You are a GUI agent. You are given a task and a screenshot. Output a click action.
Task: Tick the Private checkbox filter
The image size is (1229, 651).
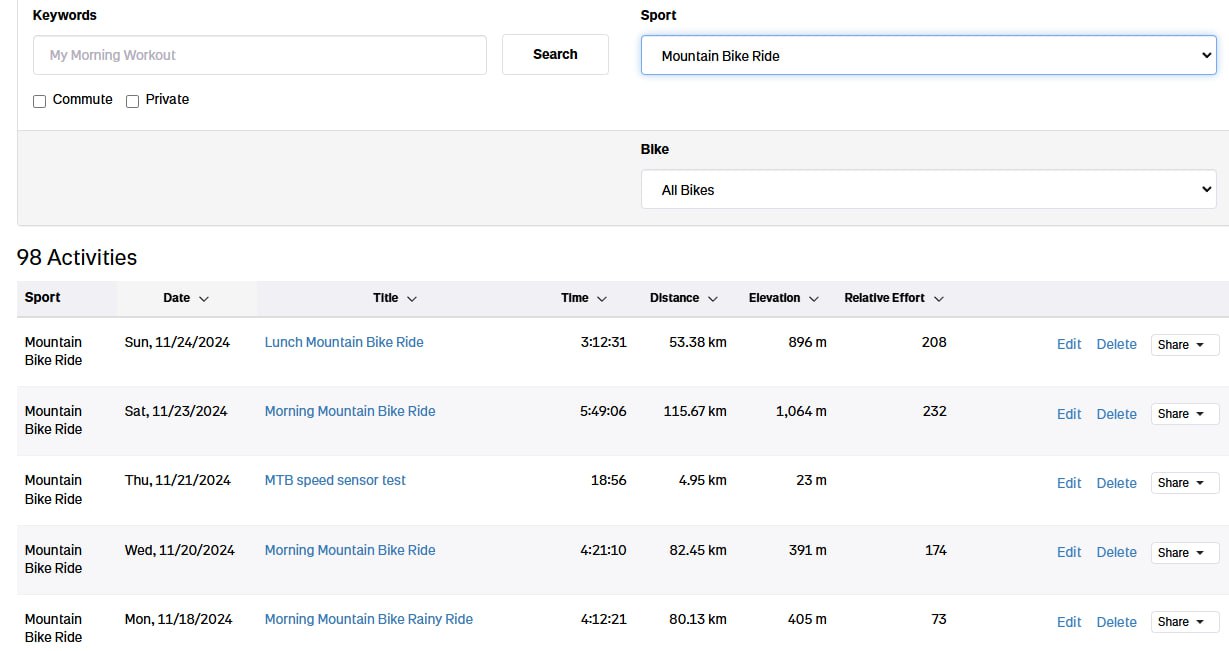[x=132, y=101]
